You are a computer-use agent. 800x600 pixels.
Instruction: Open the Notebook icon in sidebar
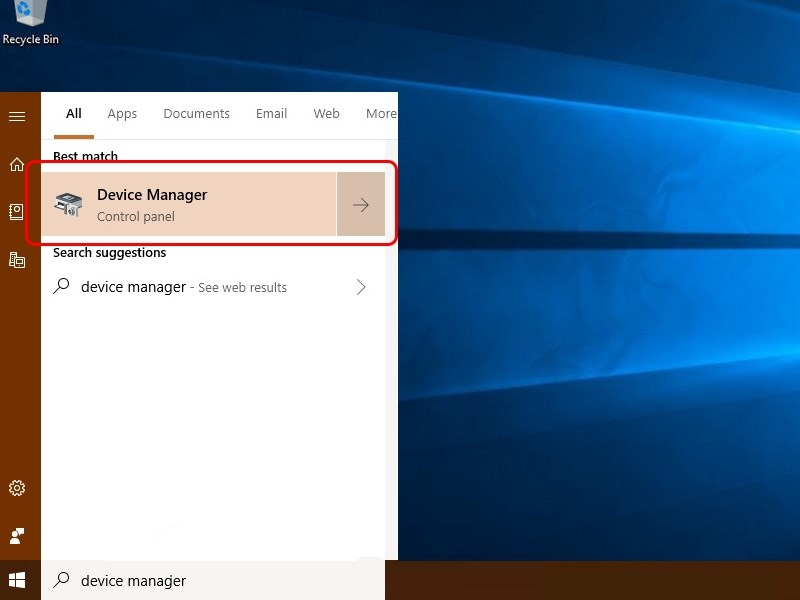17,212
